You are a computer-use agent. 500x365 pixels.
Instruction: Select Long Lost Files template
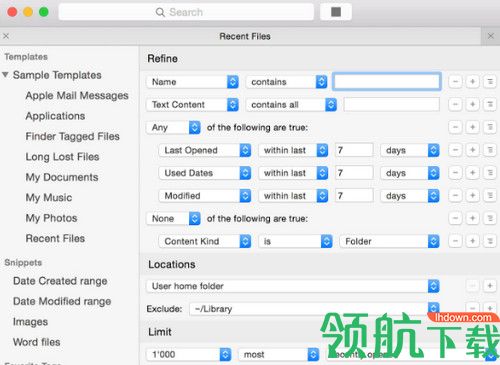coord(62,157)
